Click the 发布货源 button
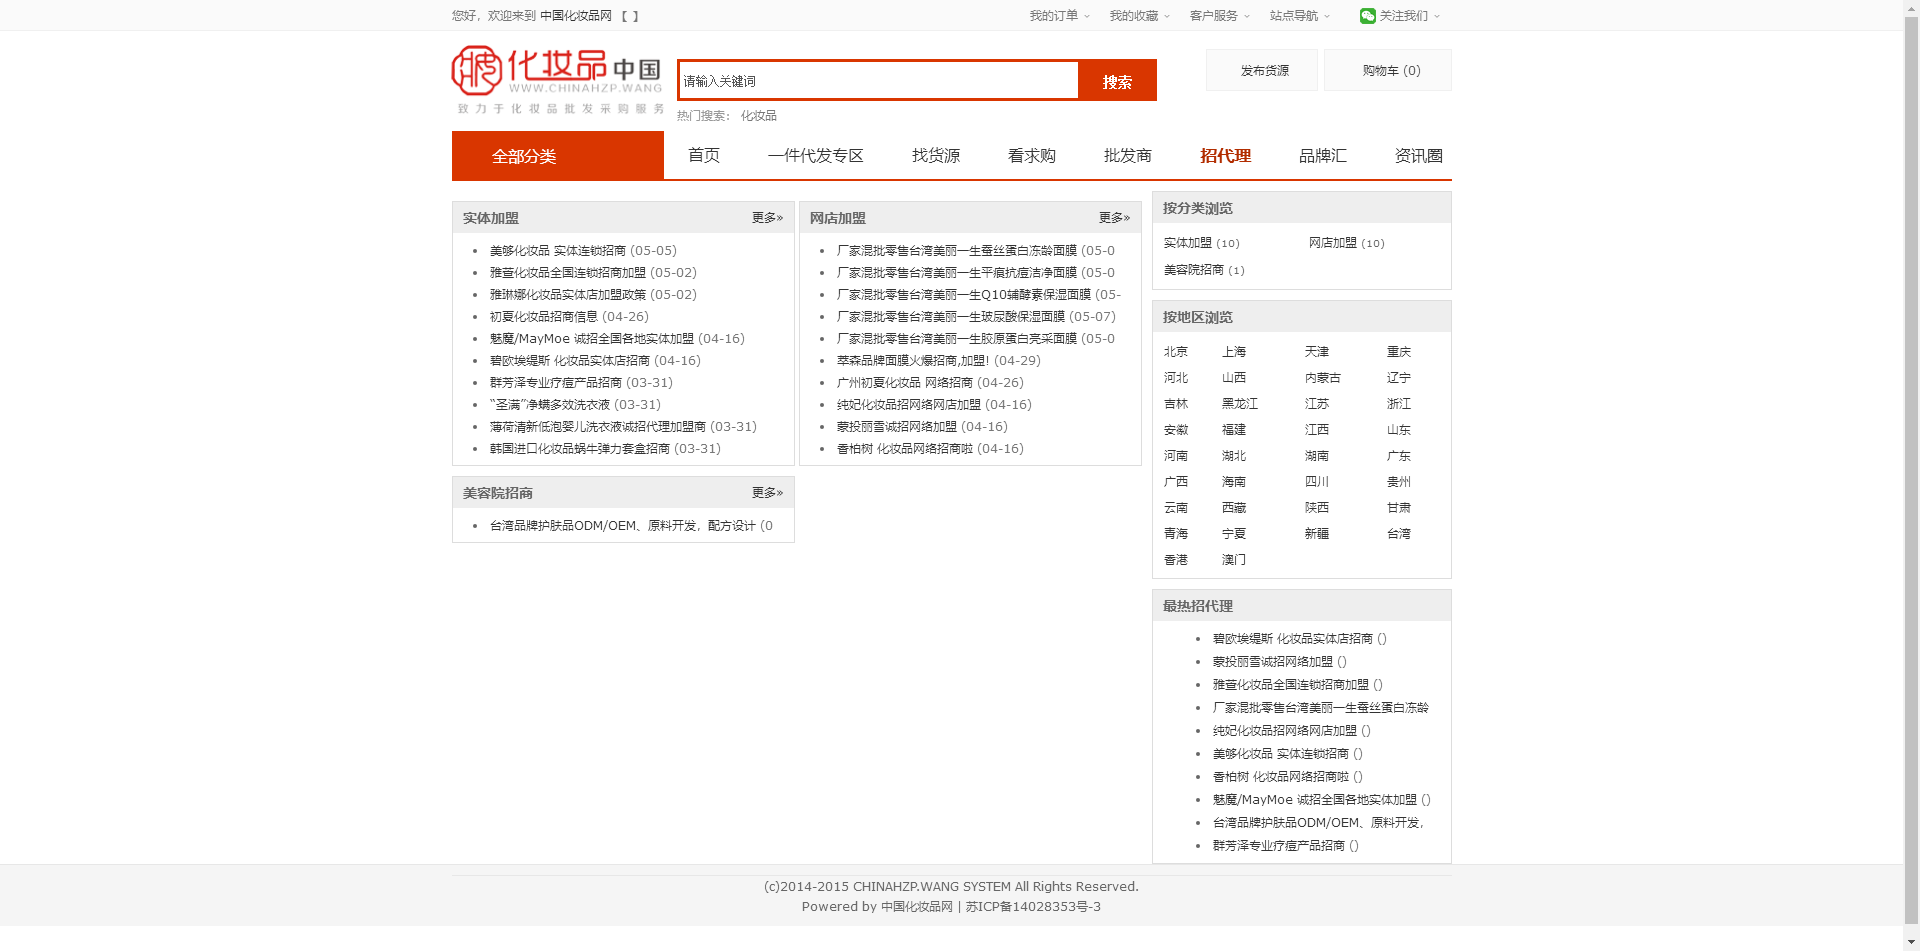The width and height of the screenshot is (1920, 951). [x=1264, y=71]
